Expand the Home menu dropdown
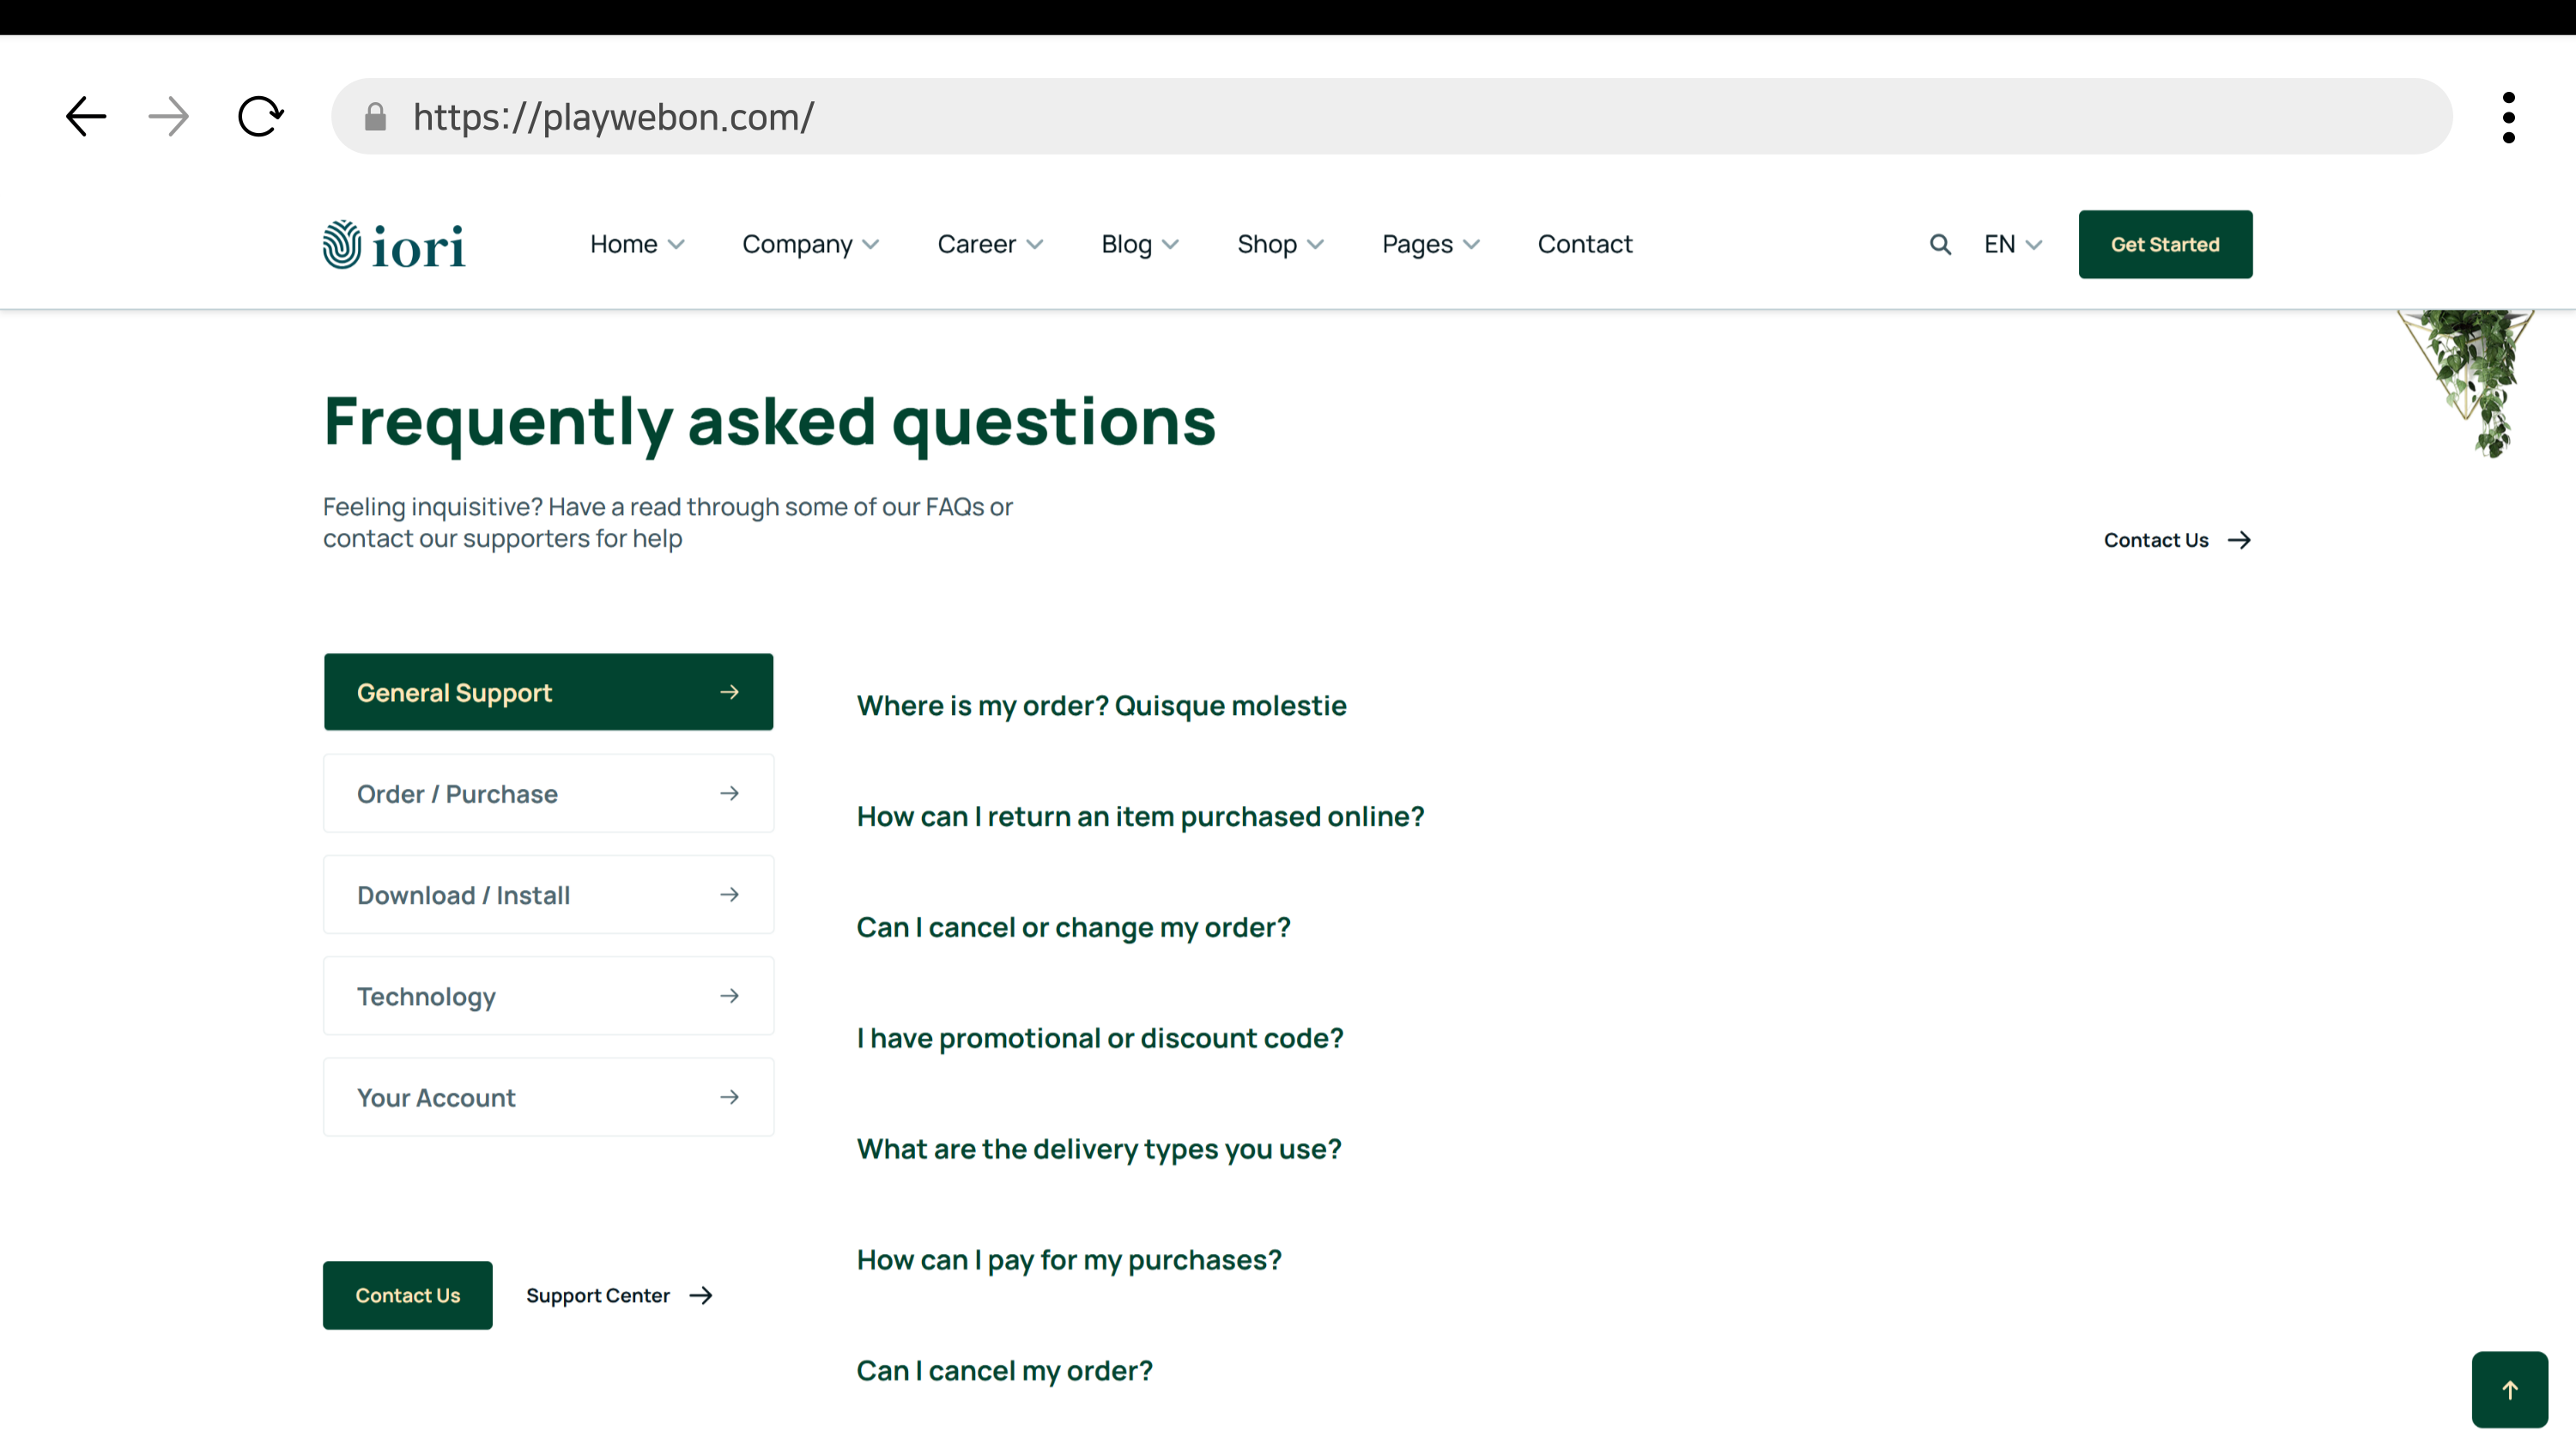Screen dimensions: 2576x1449 coord(637,244)
